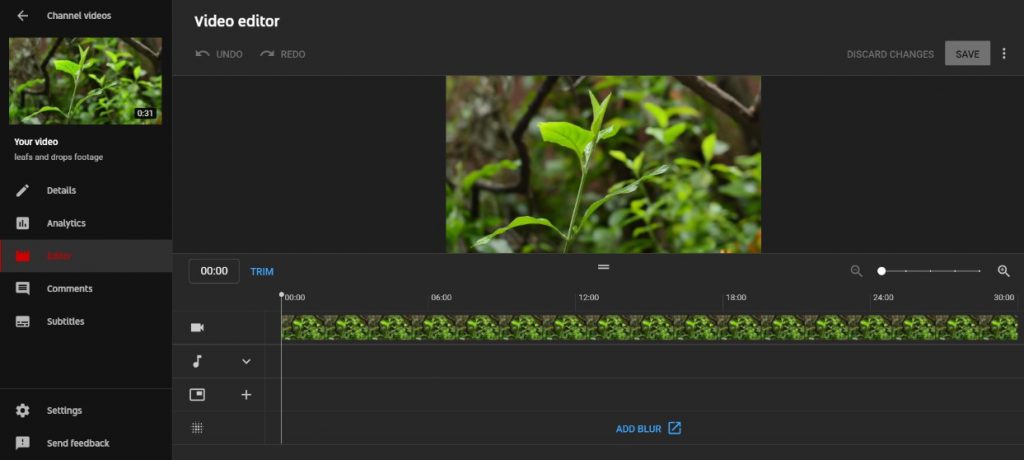Open the Analytics bar chart icon
1024x460 pixels.
pos(23,223)
